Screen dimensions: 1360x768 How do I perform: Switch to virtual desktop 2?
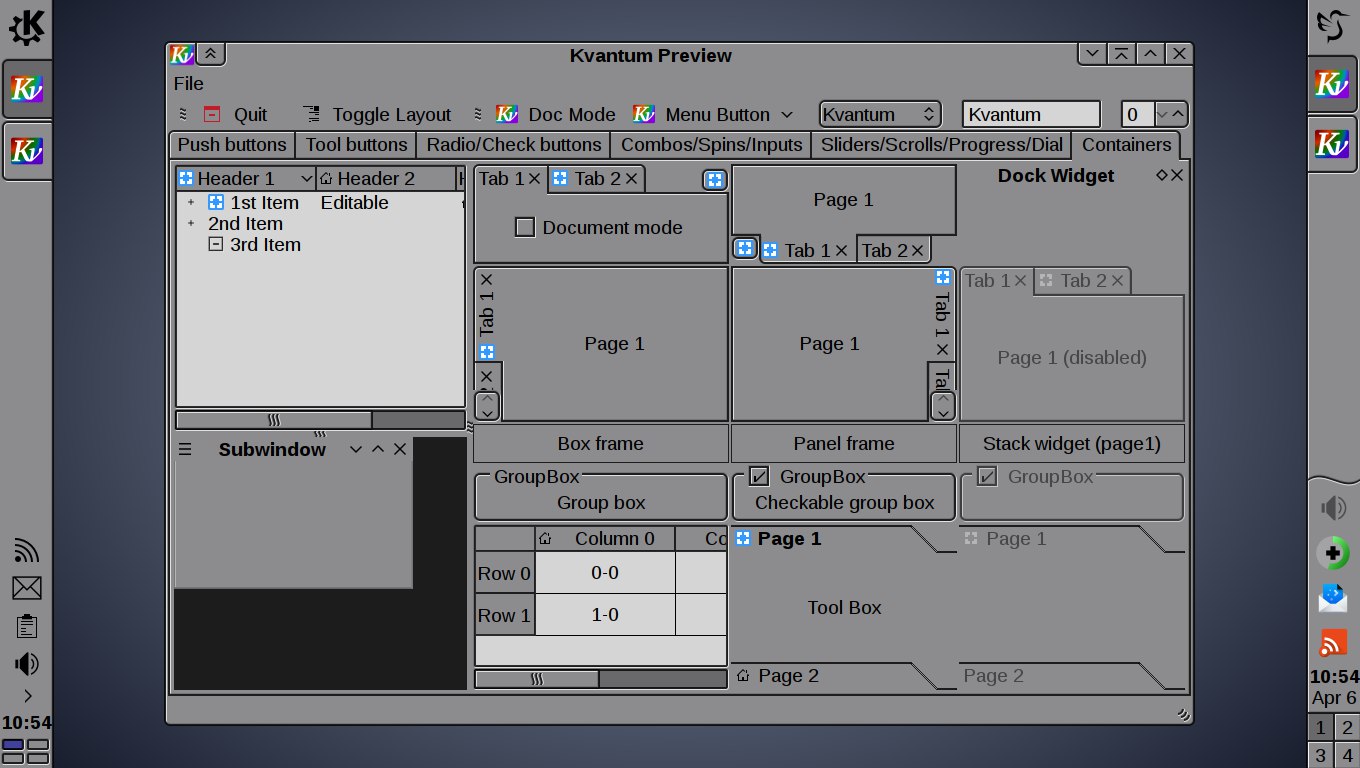1347,728
